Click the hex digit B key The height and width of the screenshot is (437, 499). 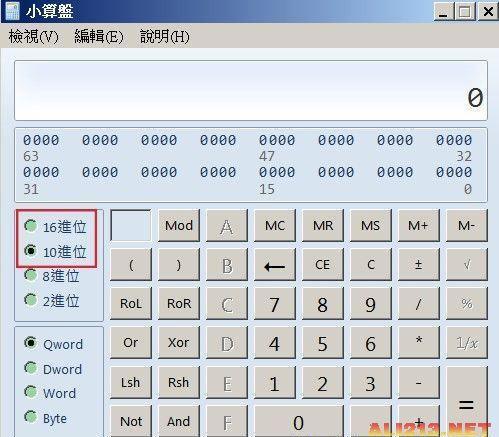click(x=227, y=265)
